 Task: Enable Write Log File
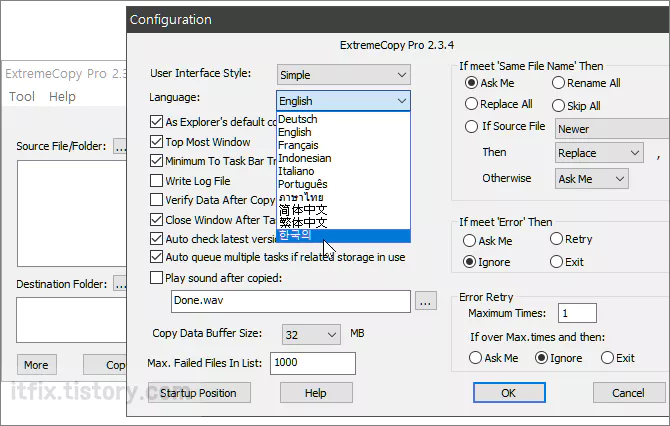156,181
